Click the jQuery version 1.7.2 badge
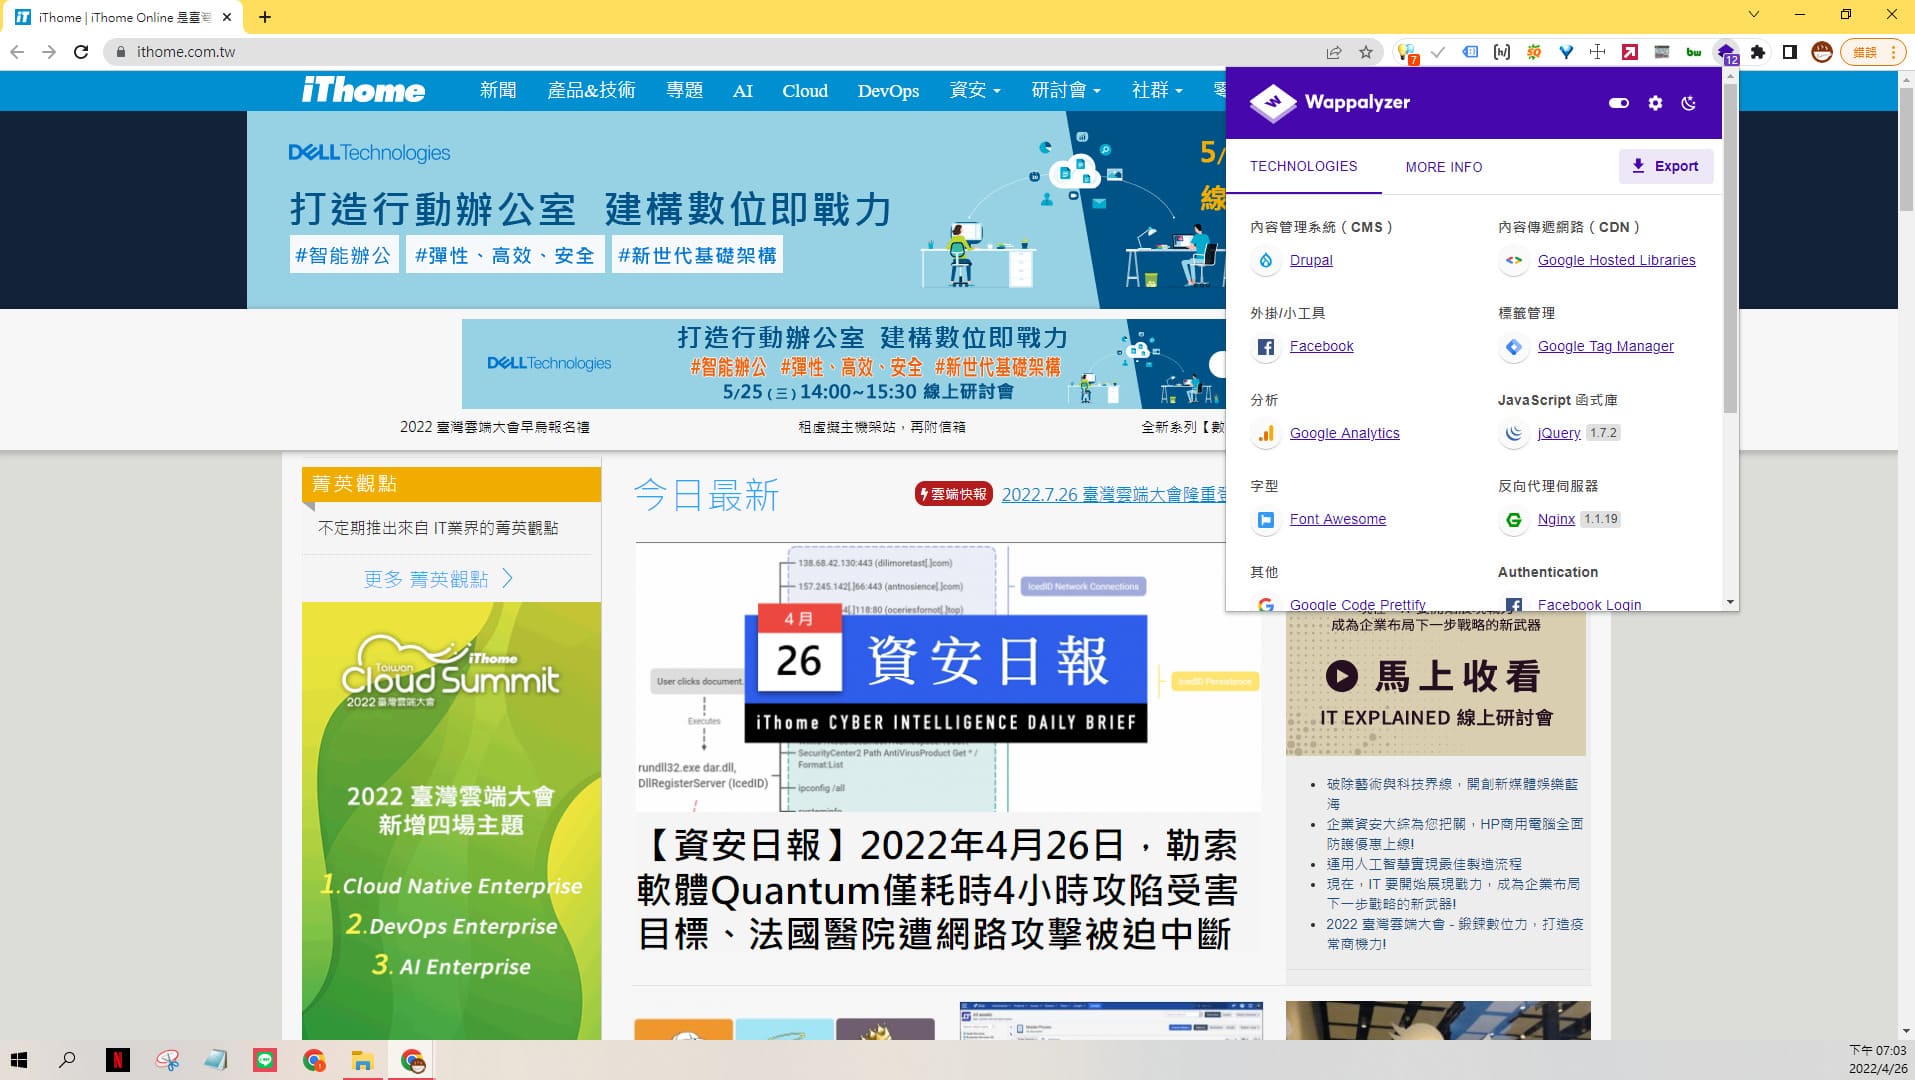The width and height of the screenshot is (1915, 1080). pyautogui.click(x=1603, y=433)
